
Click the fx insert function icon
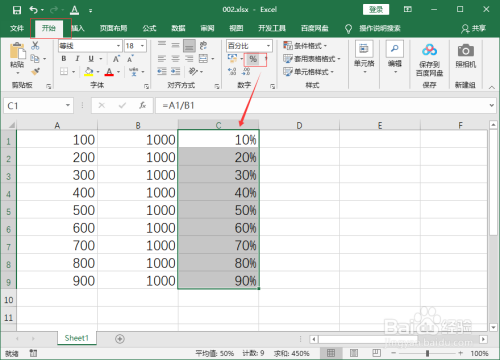coord(143,105)
